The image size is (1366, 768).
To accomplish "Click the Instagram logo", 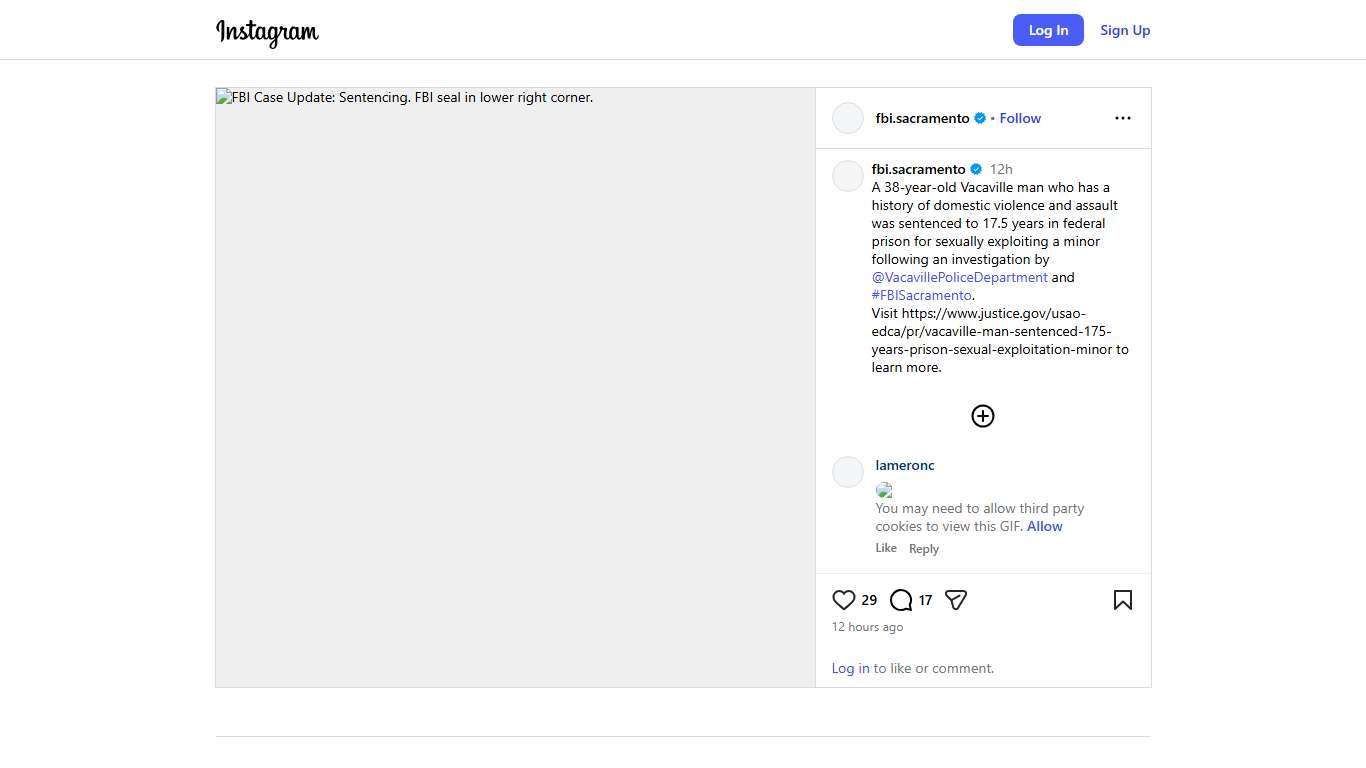I will point(267,32).
